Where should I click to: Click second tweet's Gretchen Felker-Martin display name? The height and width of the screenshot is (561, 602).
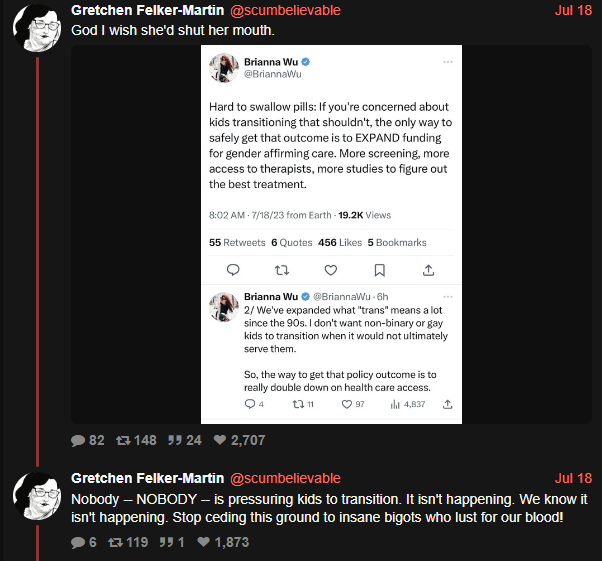(x=147, y=478)
